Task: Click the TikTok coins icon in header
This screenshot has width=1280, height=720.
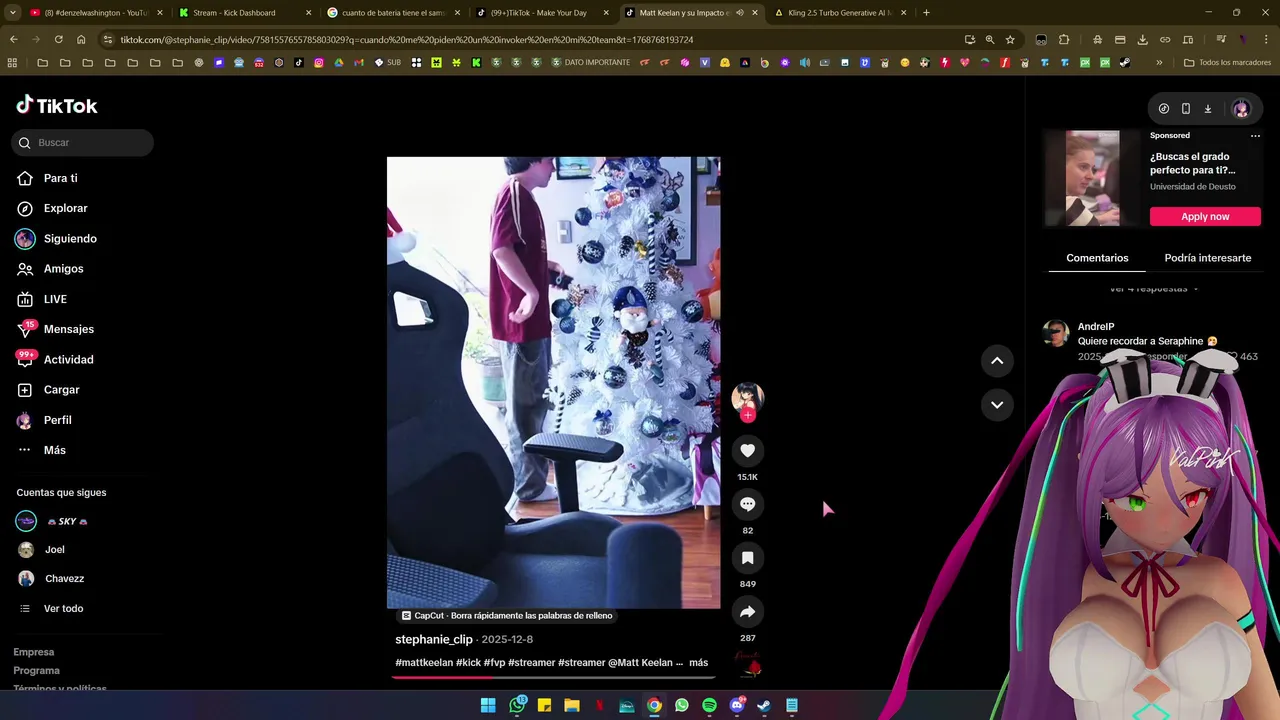Action: [1164, 109]
